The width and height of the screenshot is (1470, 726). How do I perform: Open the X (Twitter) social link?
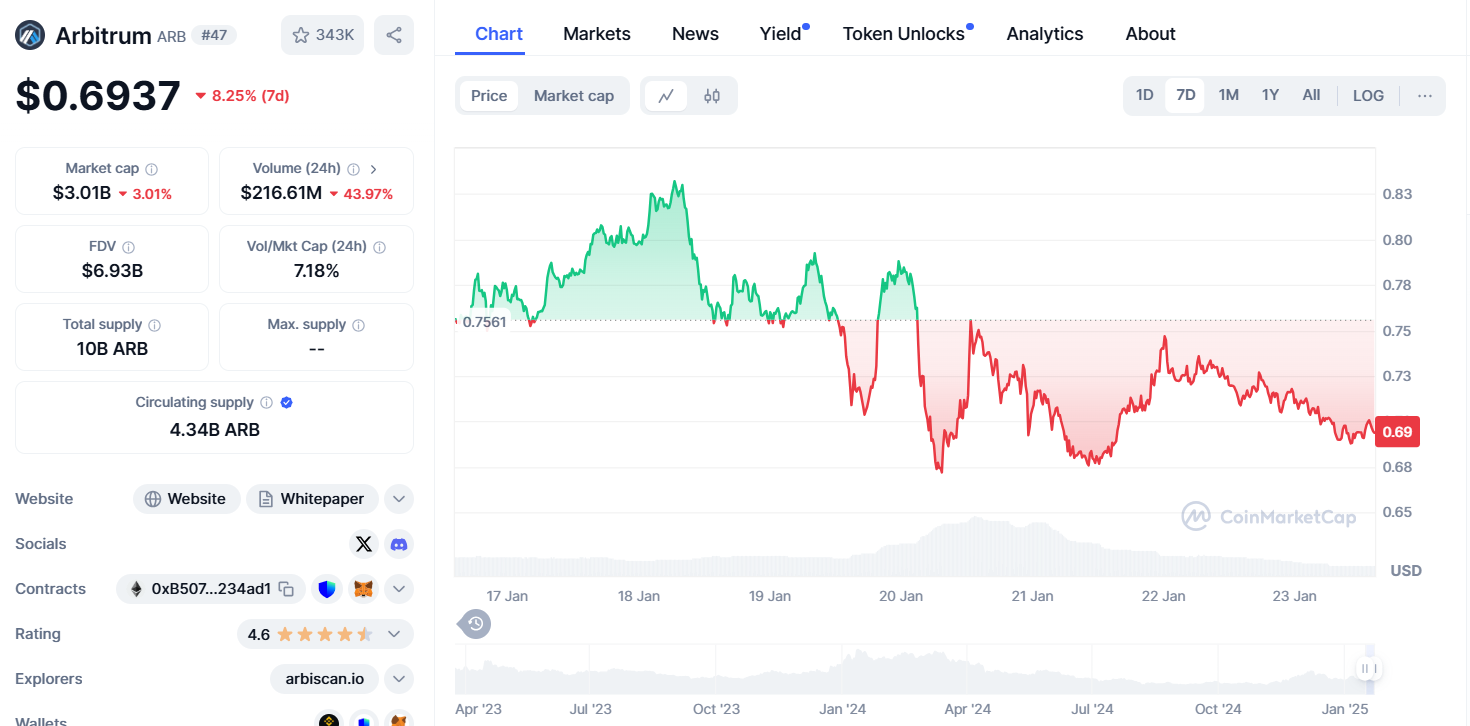[x=364, y=544]
